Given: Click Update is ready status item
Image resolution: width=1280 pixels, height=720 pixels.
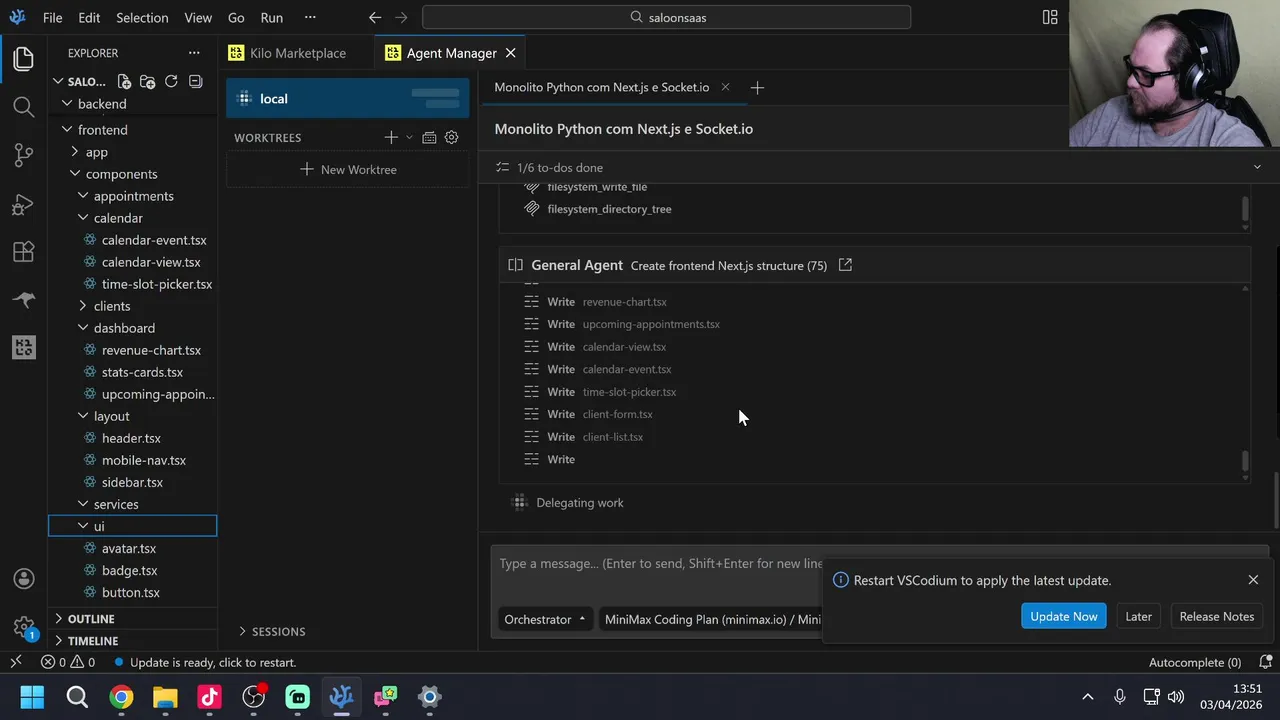Looking at the screenshot, I should pos(205,662).
